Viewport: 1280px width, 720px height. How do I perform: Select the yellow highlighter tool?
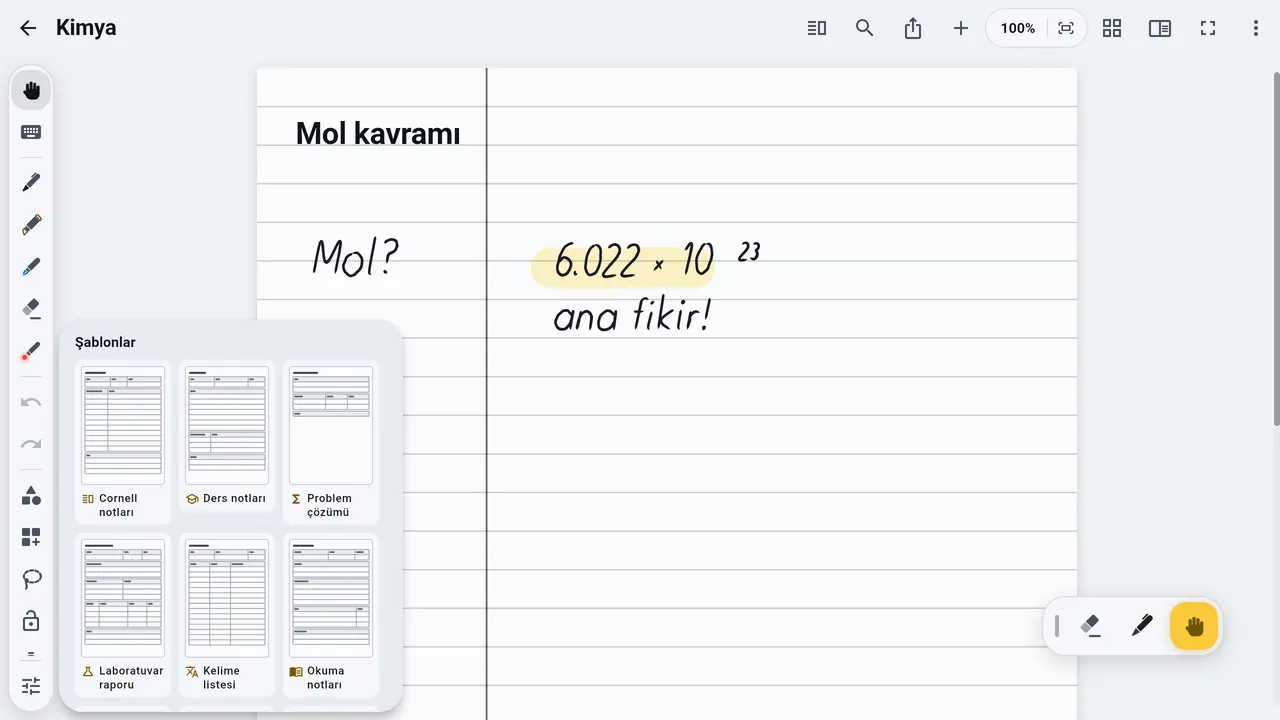[31, 225]
